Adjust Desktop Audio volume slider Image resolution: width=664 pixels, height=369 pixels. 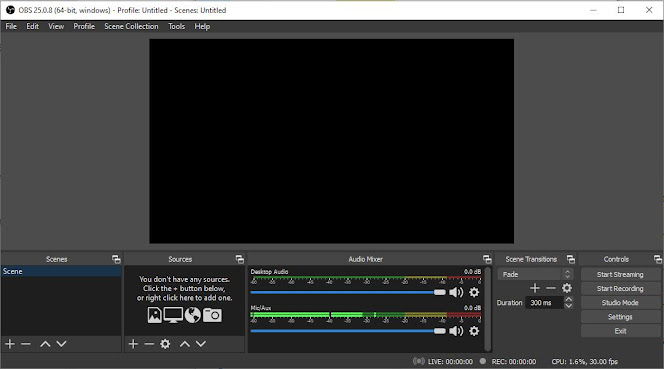click(x=348, y=292)
